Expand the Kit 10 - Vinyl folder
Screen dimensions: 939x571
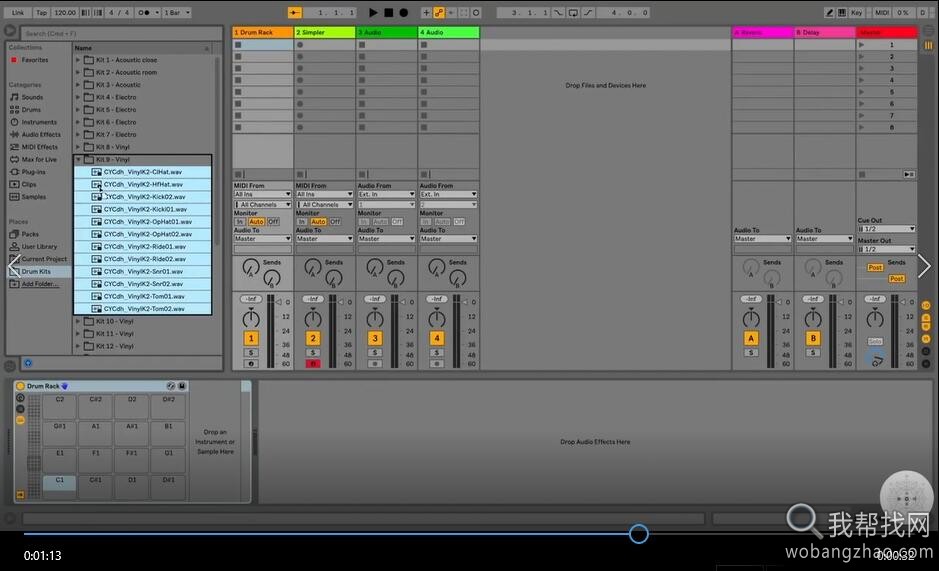(78, 321)
